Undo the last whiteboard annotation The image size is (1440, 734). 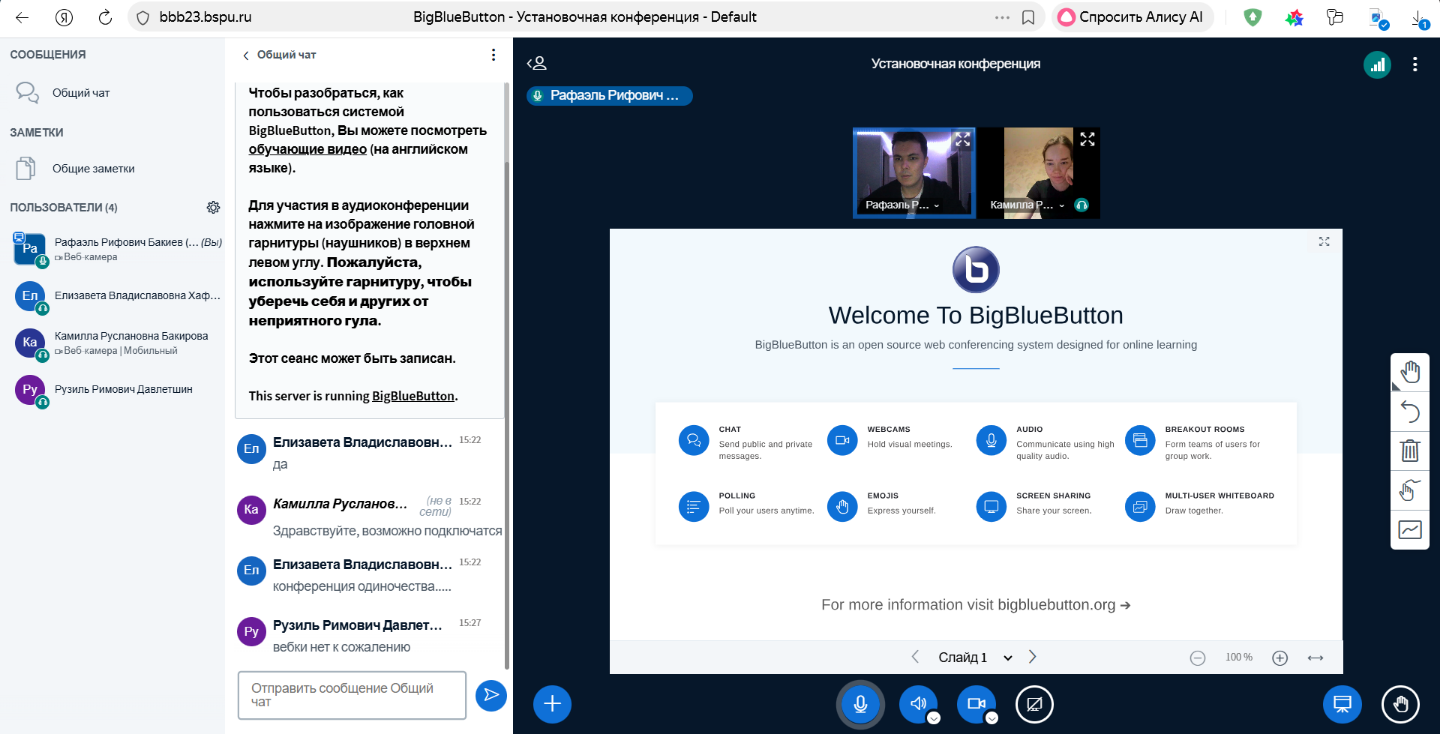1410,411
